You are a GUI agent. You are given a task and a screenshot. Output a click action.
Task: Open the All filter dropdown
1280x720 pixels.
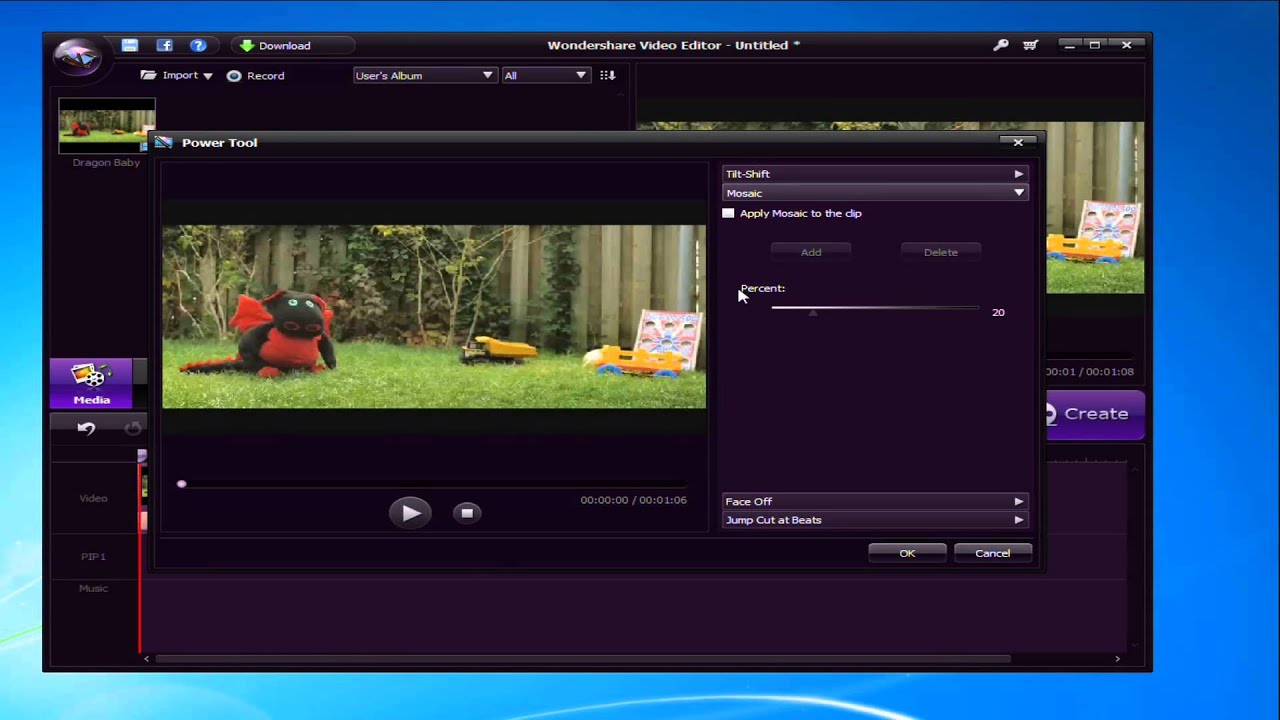point(545,75)
